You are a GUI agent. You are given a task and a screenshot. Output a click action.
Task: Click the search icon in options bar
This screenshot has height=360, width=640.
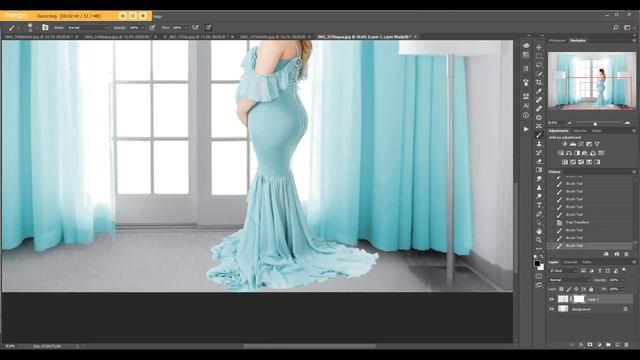point(616,28)
